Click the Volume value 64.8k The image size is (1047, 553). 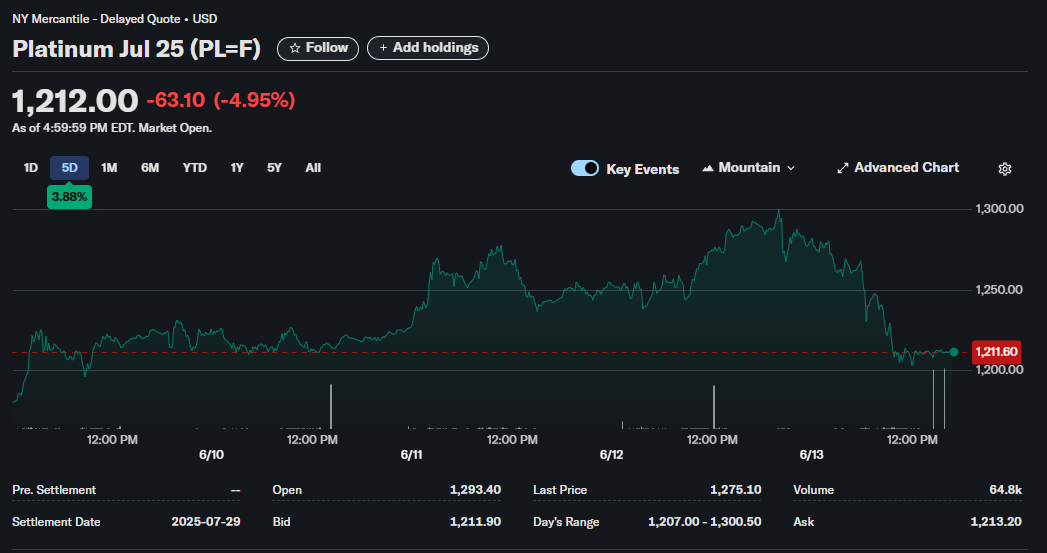click(x=1006, y=490)
